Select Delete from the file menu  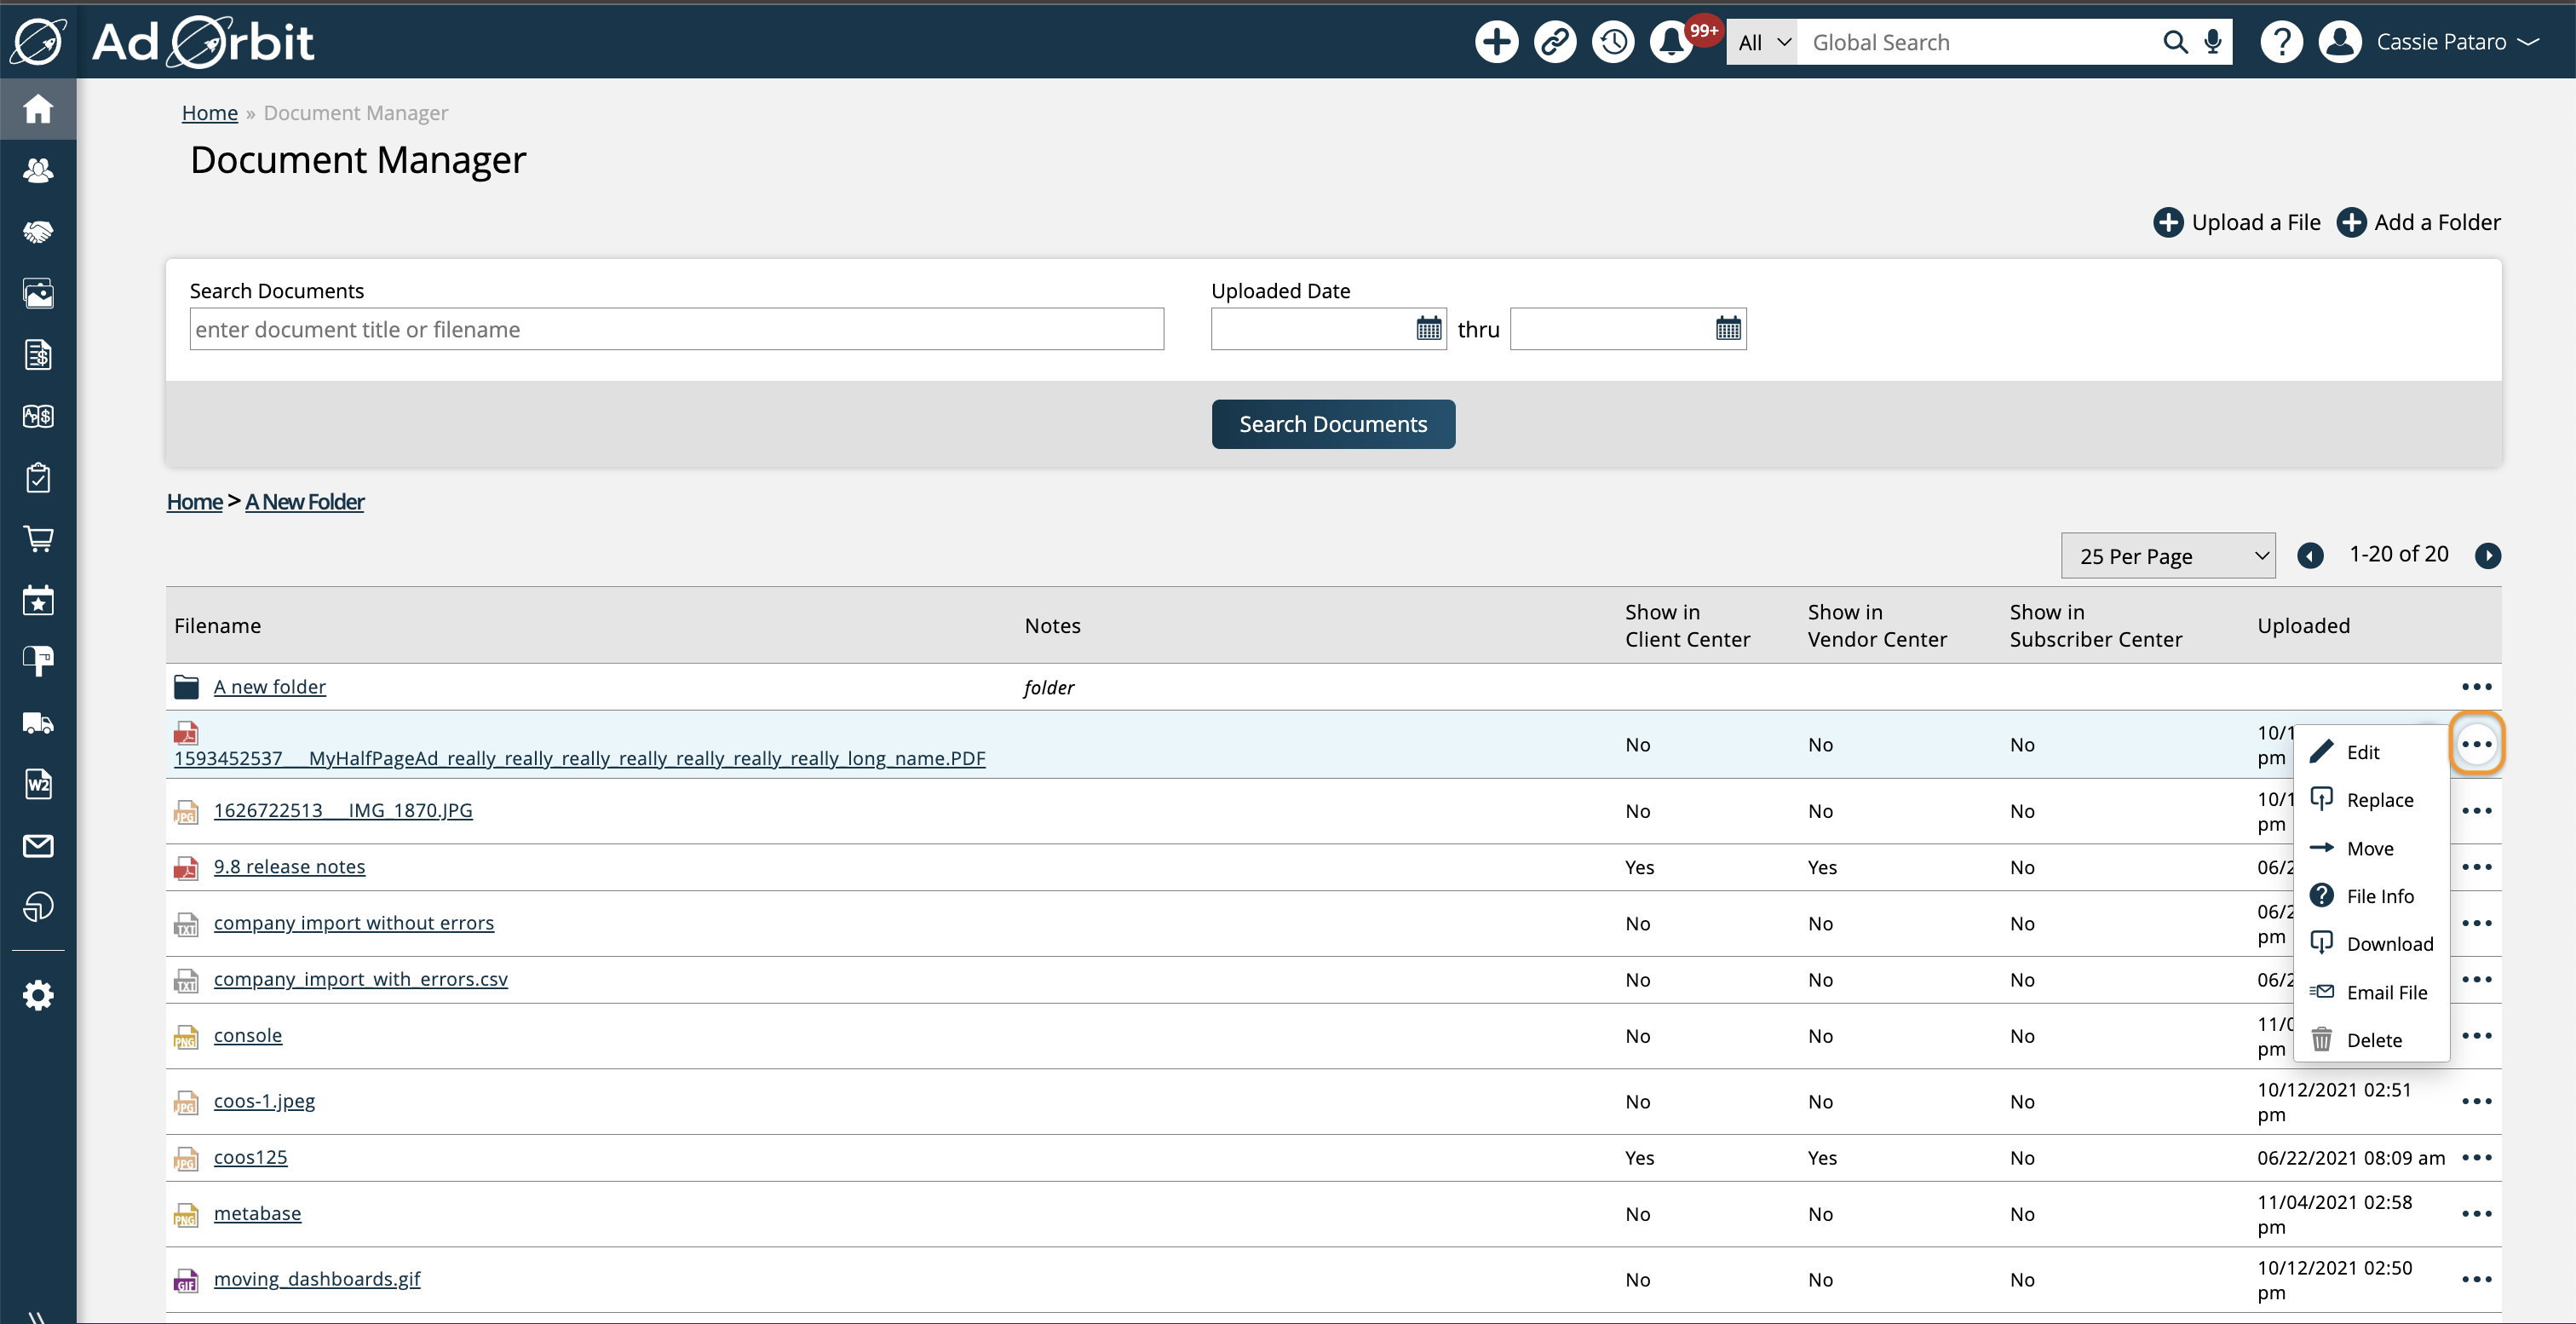[2373, 1040]
